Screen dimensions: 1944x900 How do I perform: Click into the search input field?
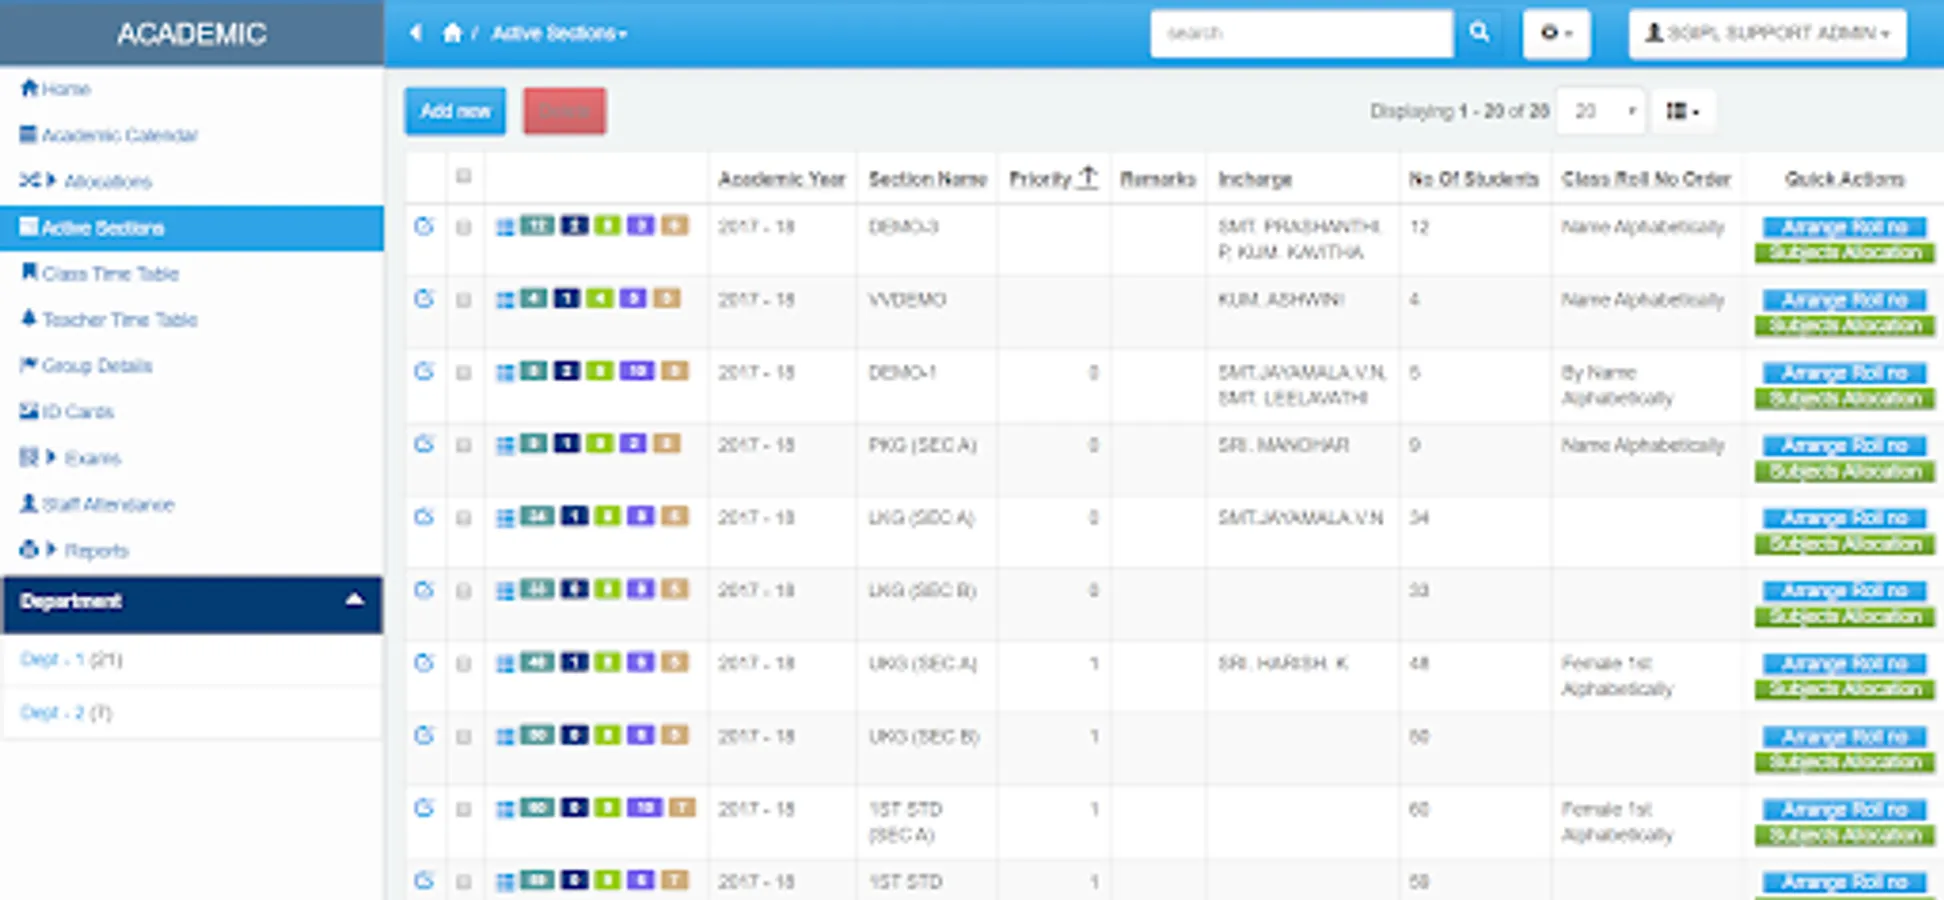point(1300,33)
